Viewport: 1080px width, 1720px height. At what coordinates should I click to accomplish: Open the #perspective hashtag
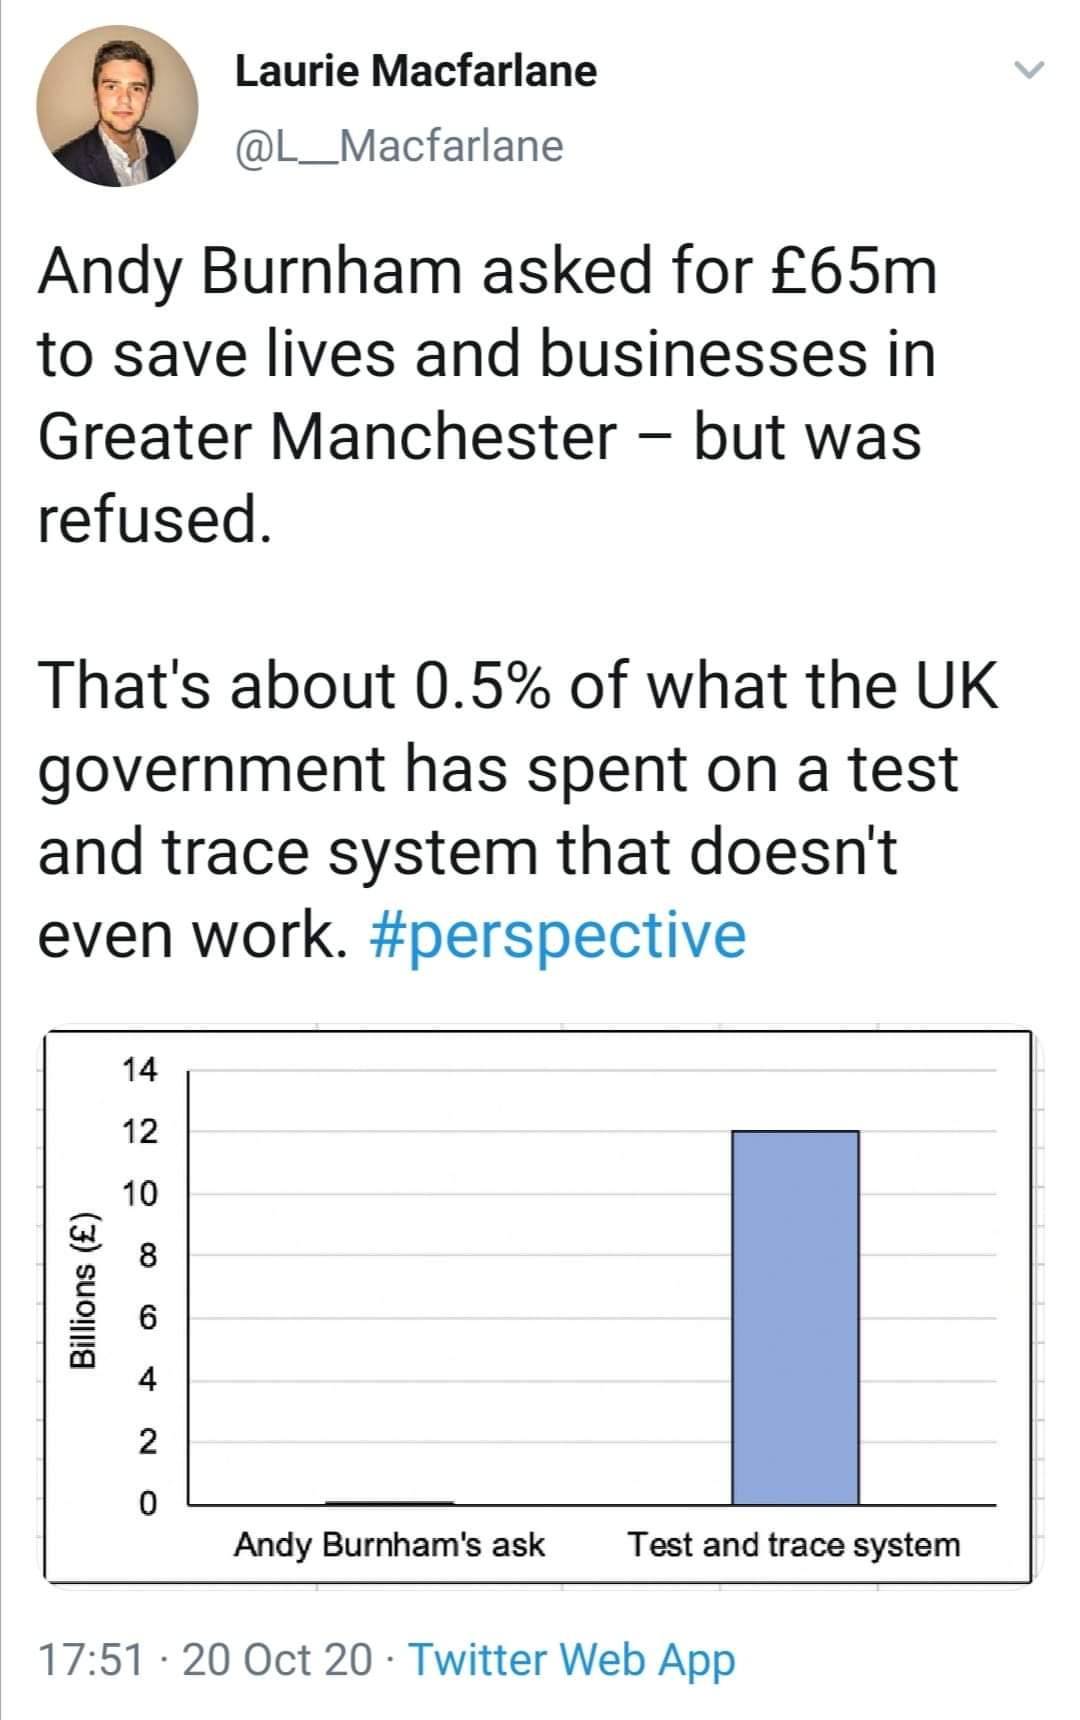click(558, 935)
